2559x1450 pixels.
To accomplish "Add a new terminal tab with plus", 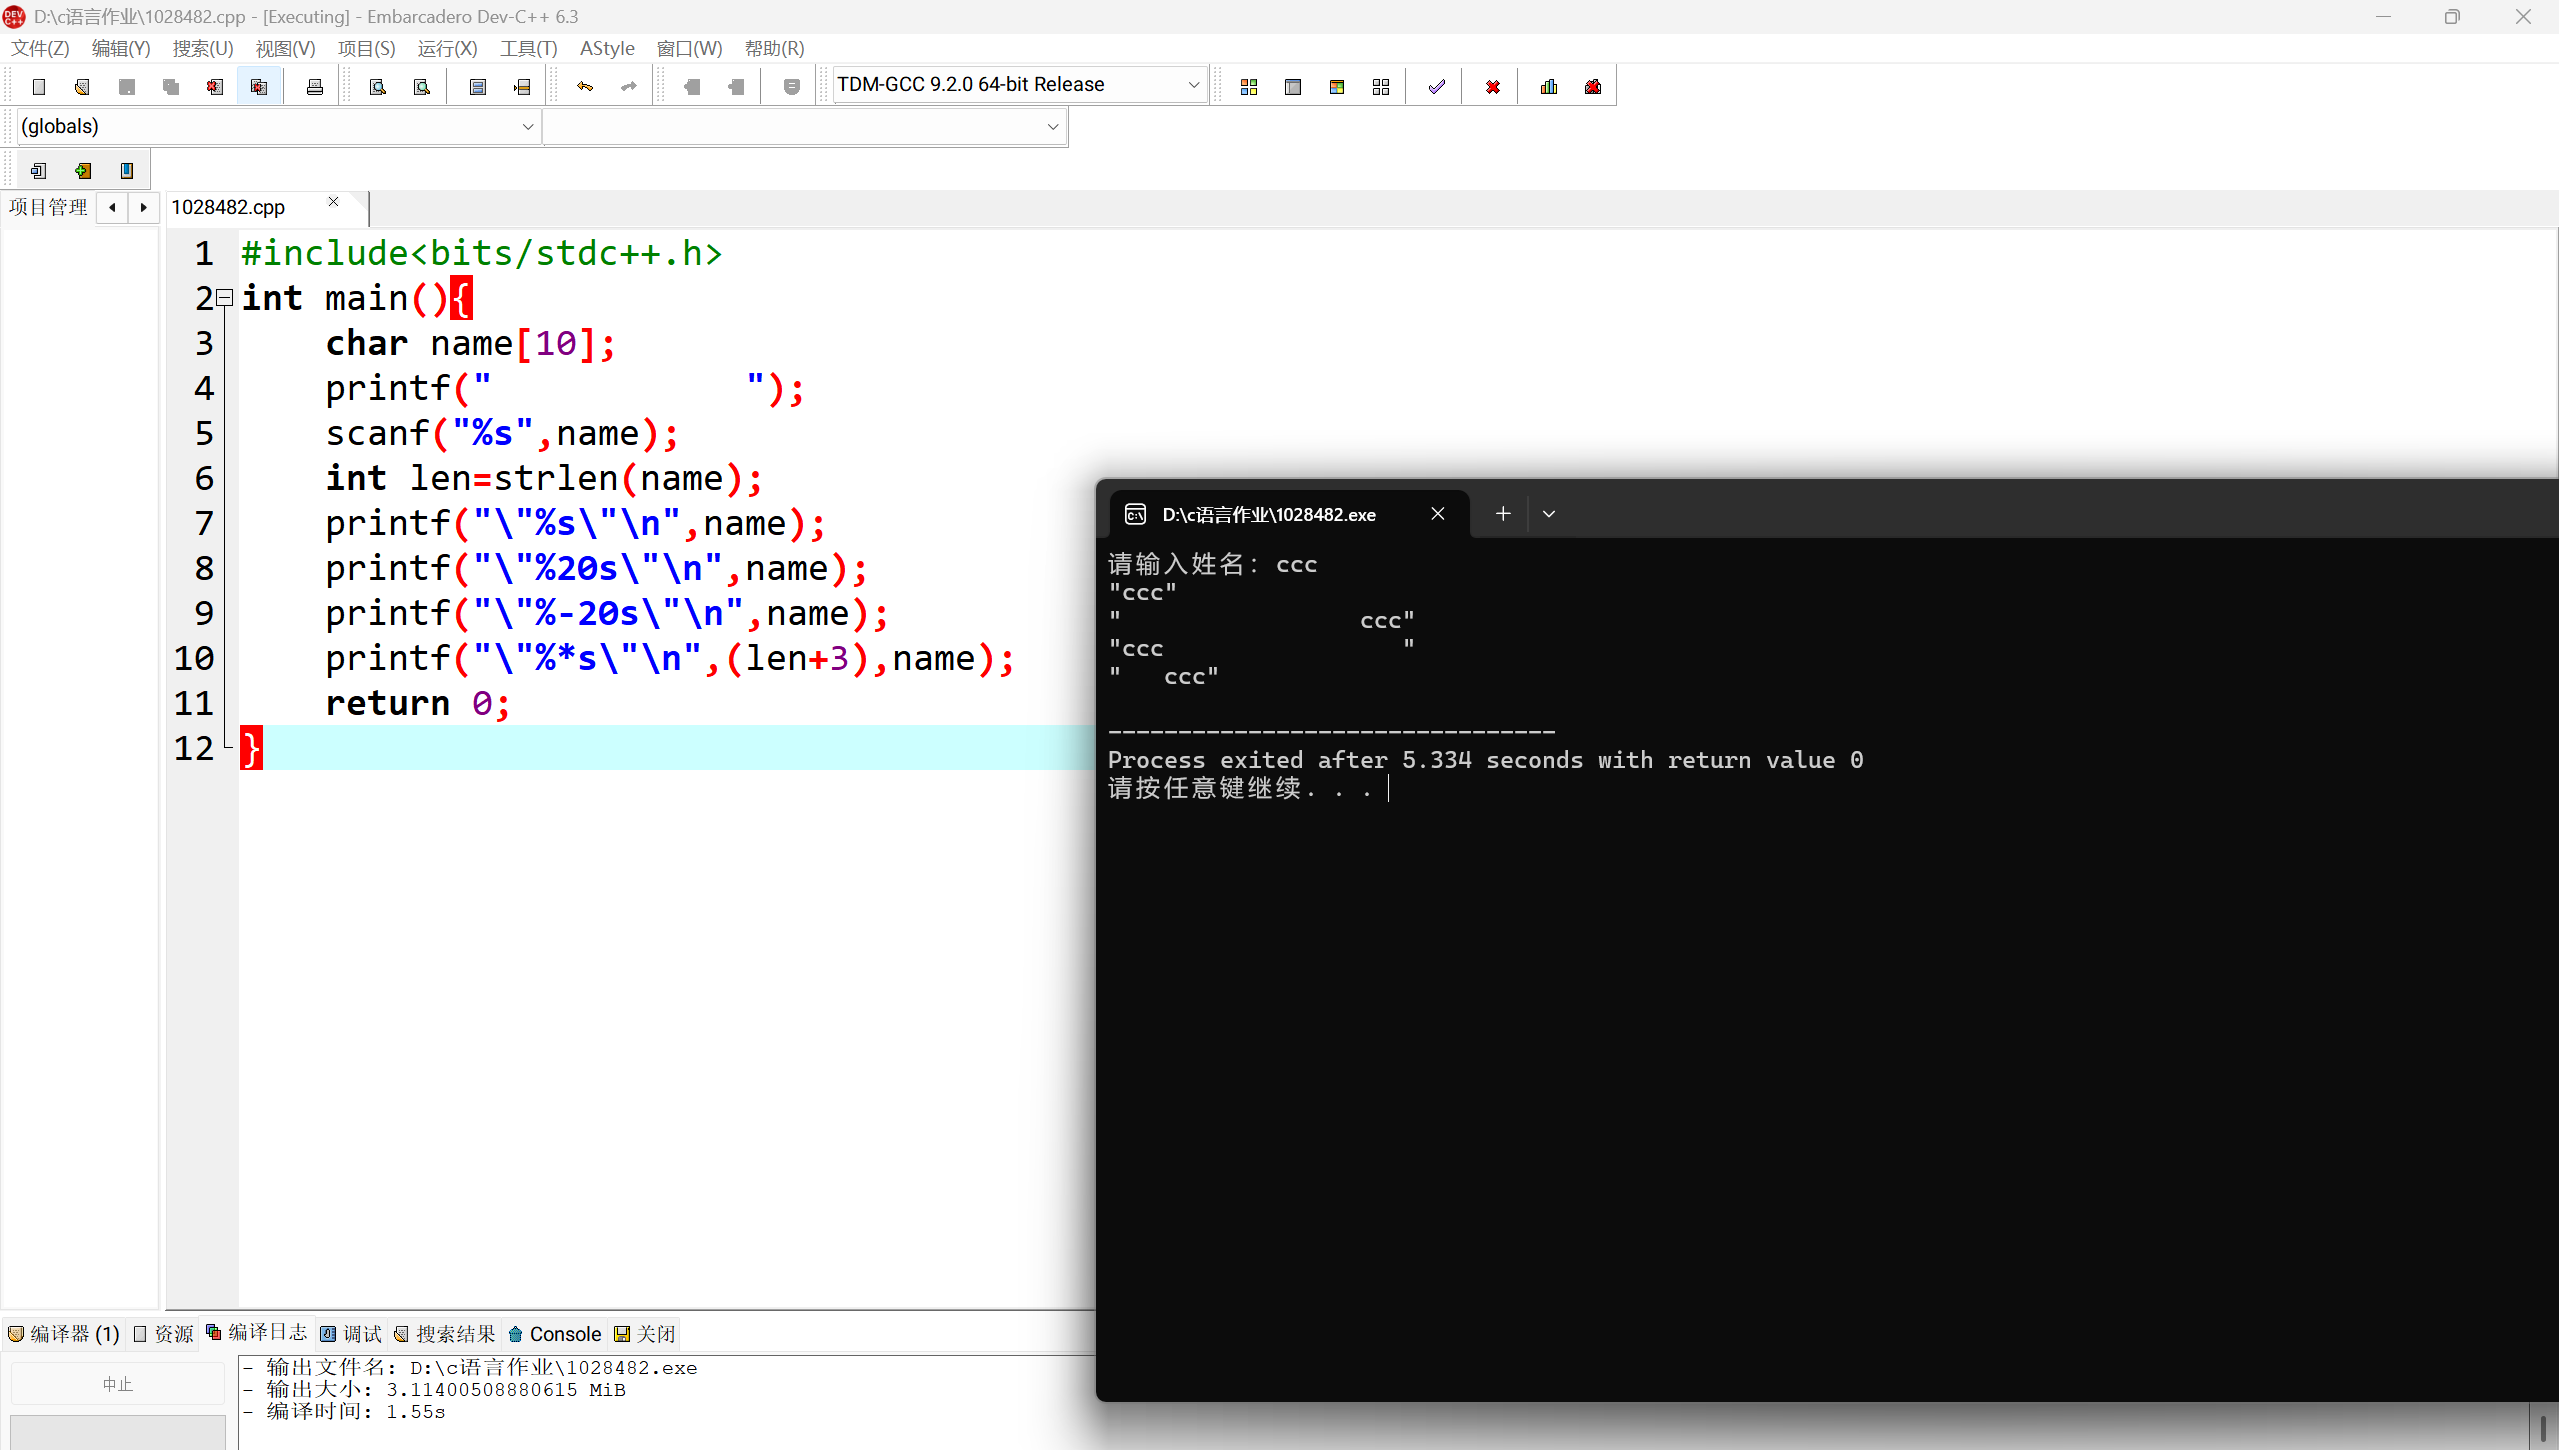I will (x=1503, y=514).
